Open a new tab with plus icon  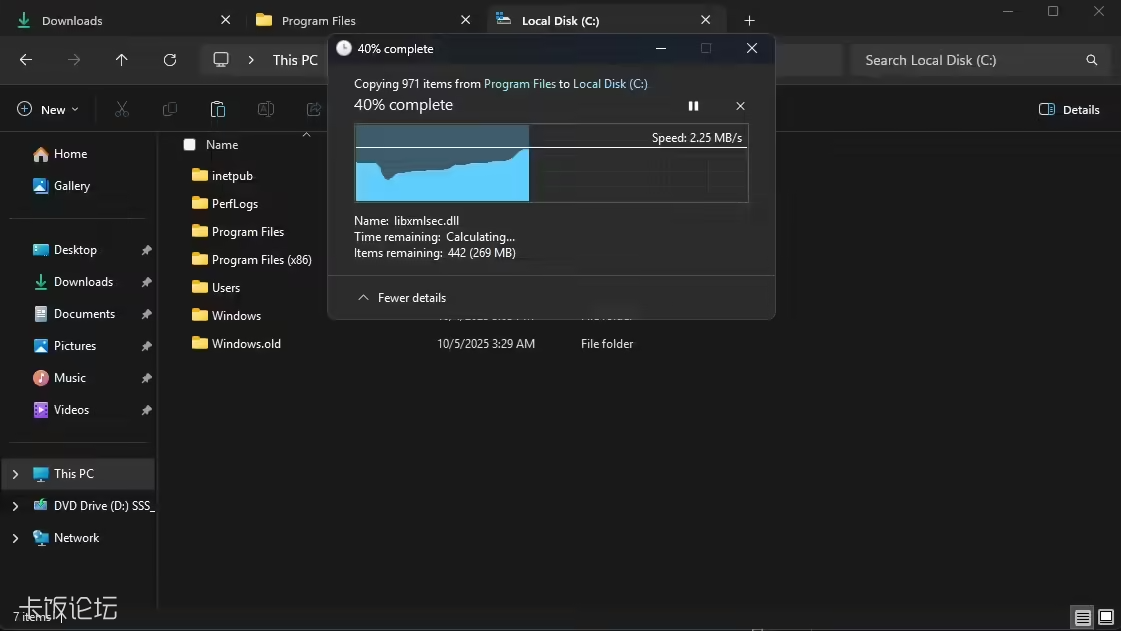[749, 20]
